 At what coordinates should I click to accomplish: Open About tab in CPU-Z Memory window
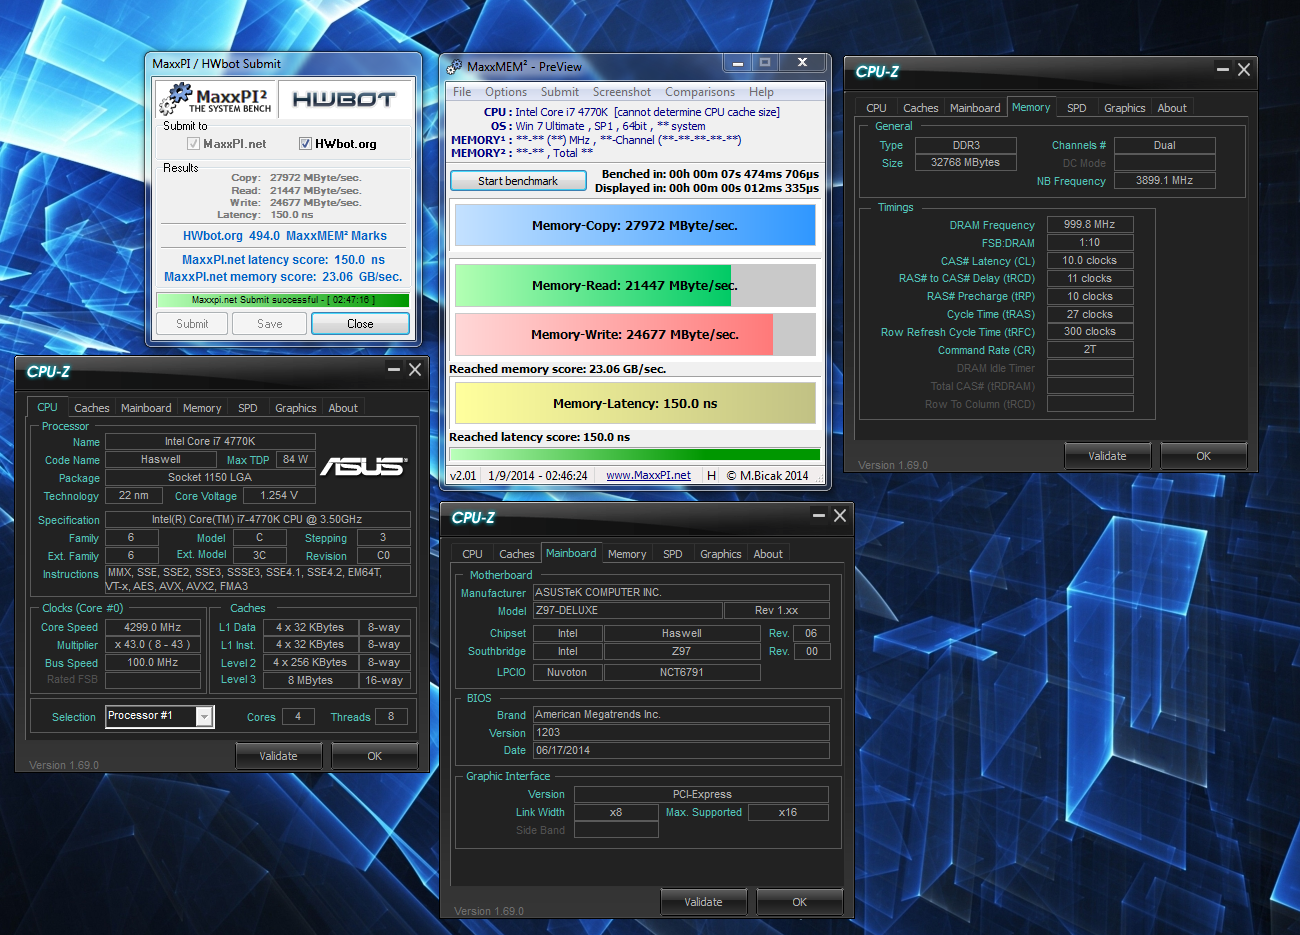tap(1172, 108)
